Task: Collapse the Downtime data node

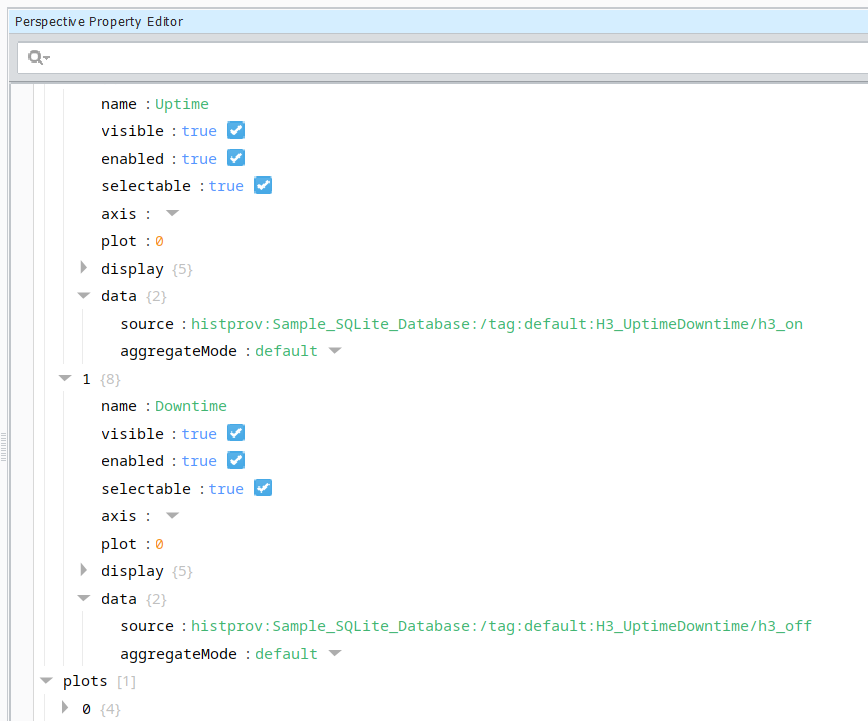Action: point(84,598)
